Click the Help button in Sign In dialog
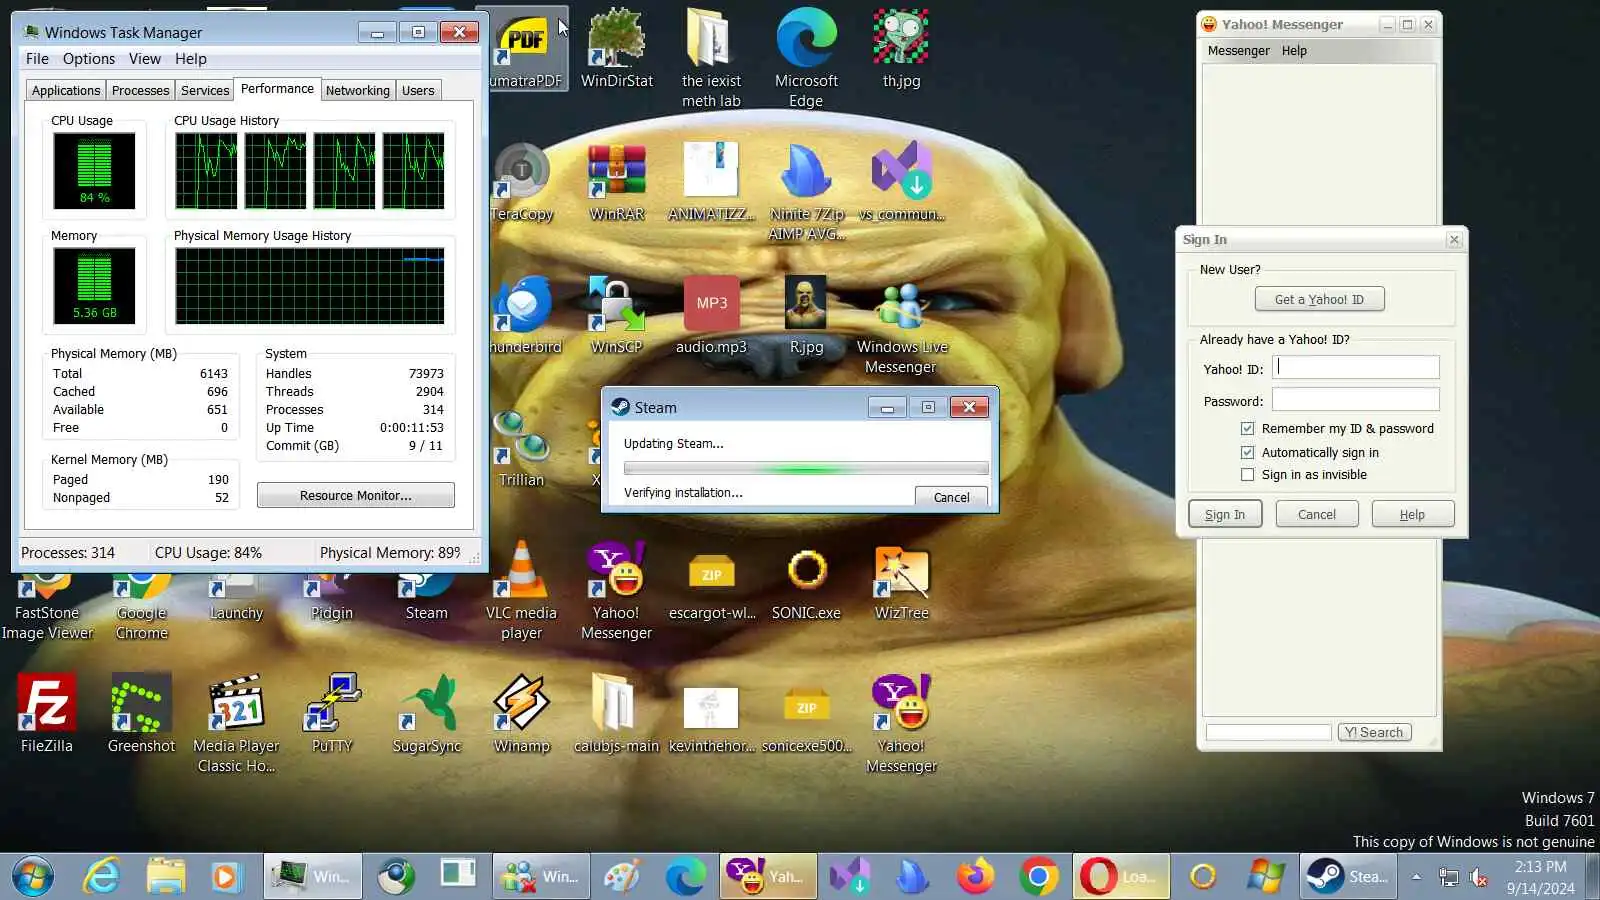 [1412, 514]
